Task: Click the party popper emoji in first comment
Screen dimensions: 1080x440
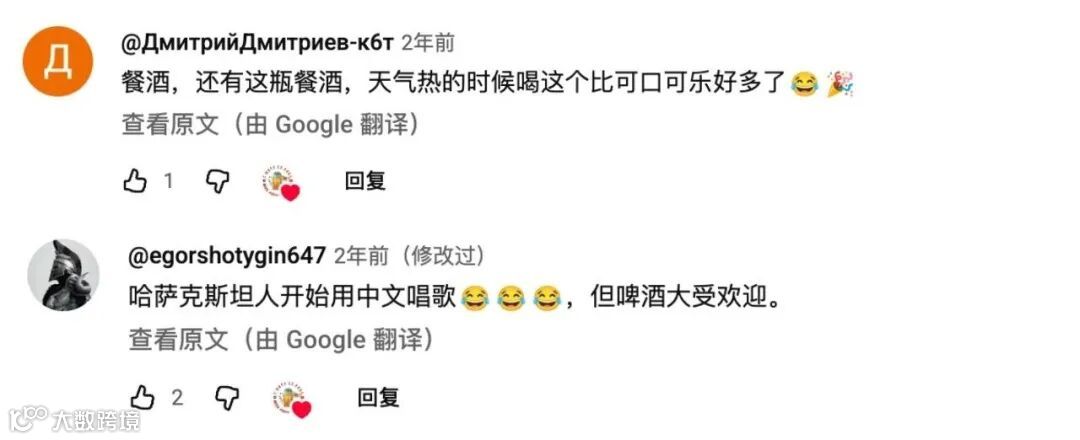Action: click(840, 84)
